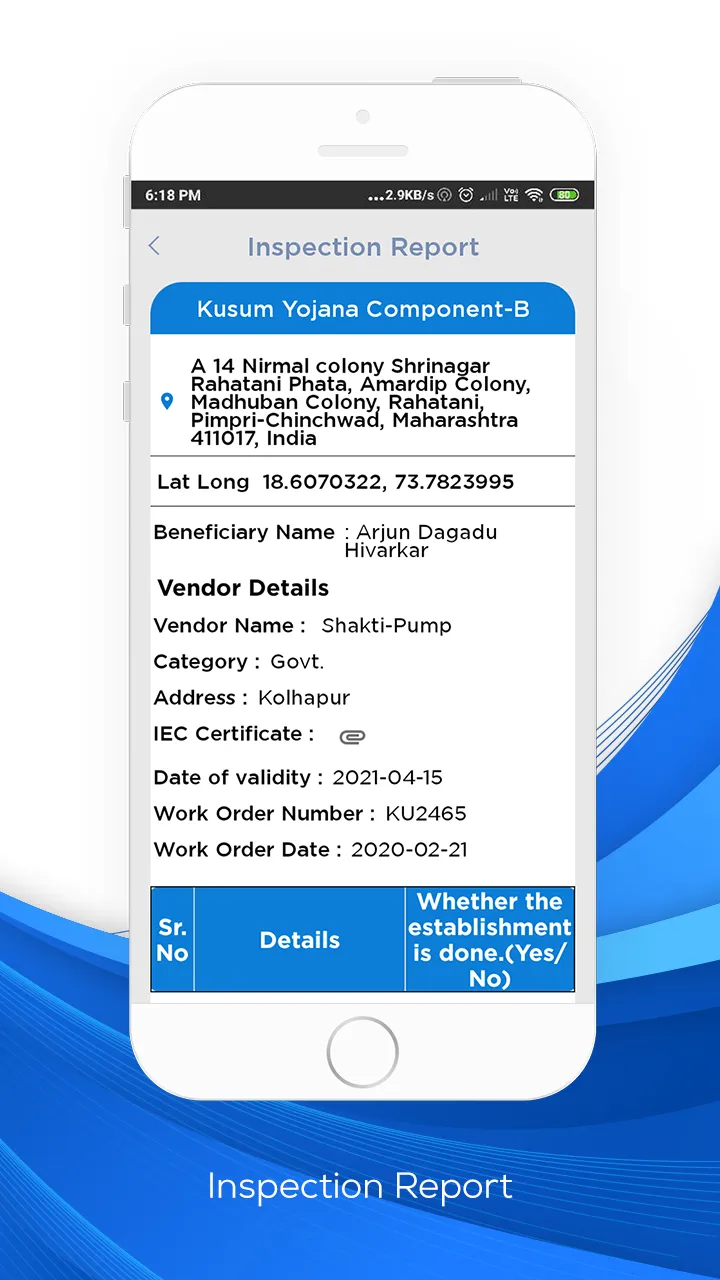The height and width of the screenshot is (1280, 720).
Task: Click the Category value Govt.
Action: (x=298, y=662)
